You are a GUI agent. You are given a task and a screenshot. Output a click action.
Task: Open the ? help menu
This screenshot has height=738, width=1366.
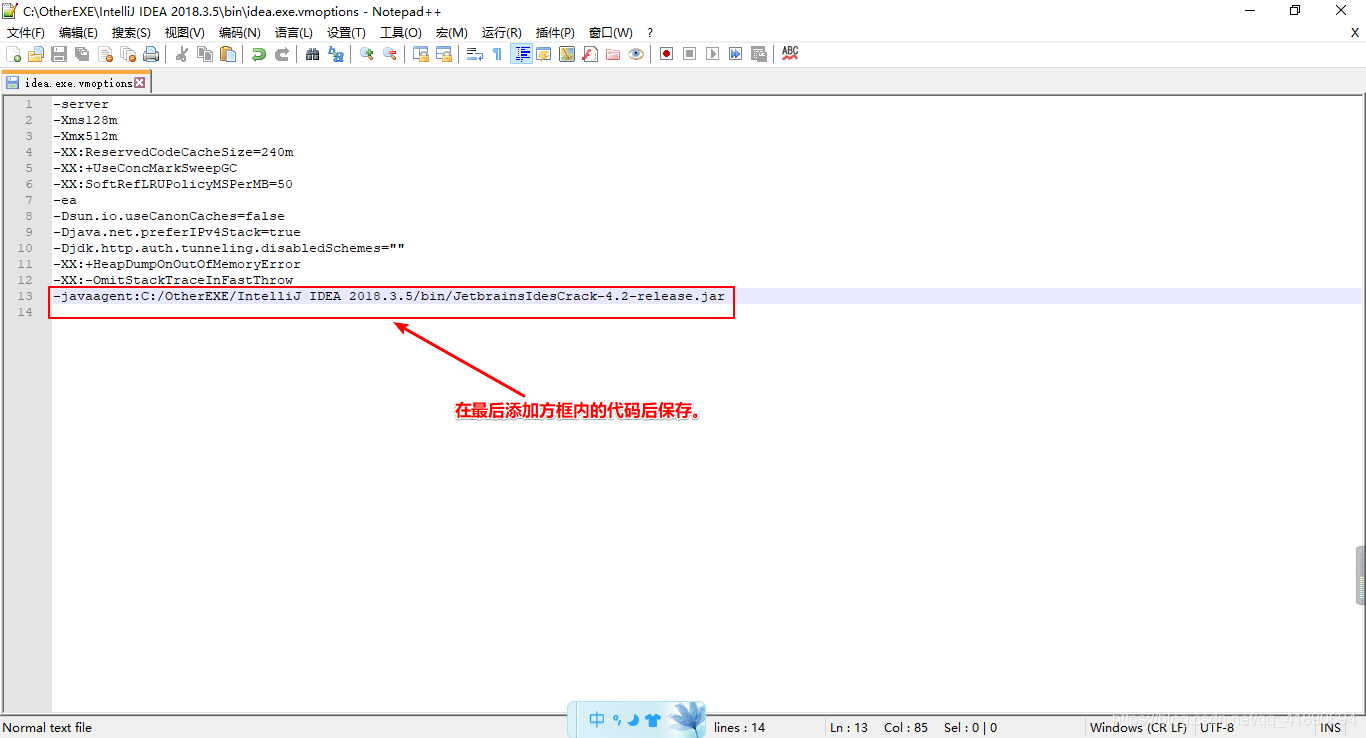650,33
